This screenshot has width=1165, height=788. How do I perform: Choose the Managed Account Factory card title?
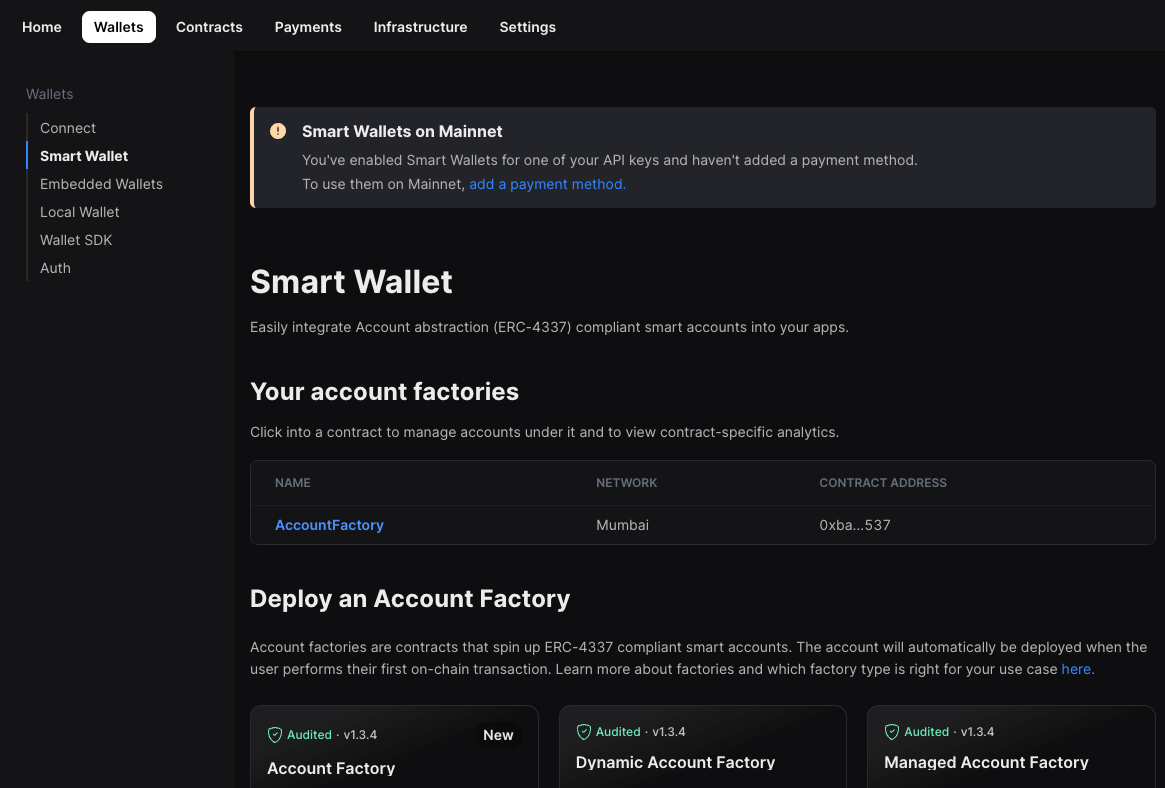click(x=986, y=762)
